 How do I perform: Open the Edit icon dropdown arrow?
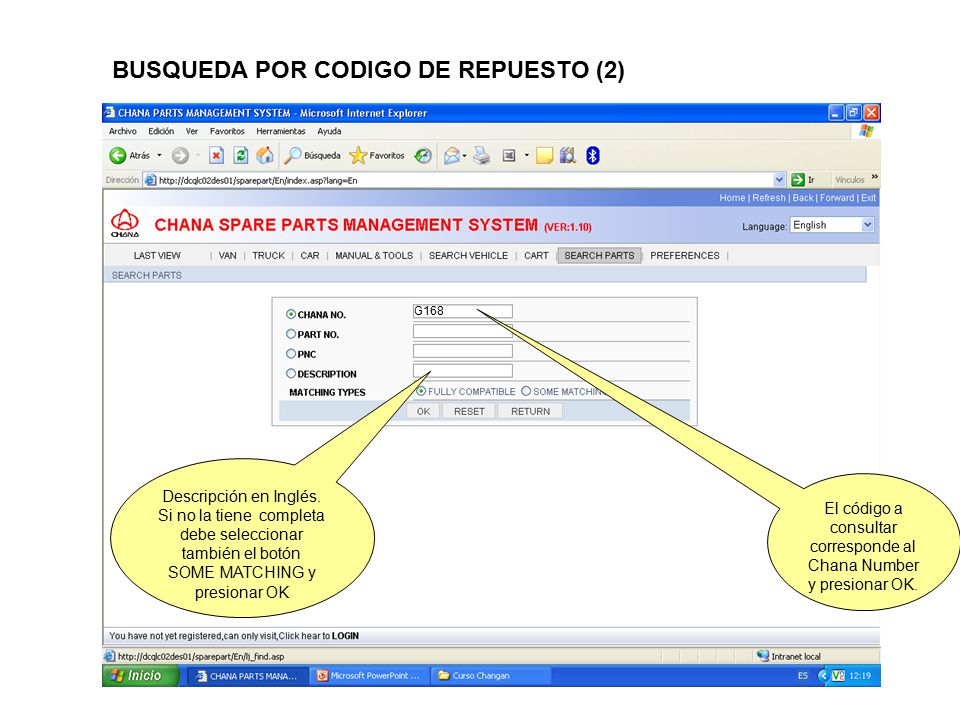527,156
